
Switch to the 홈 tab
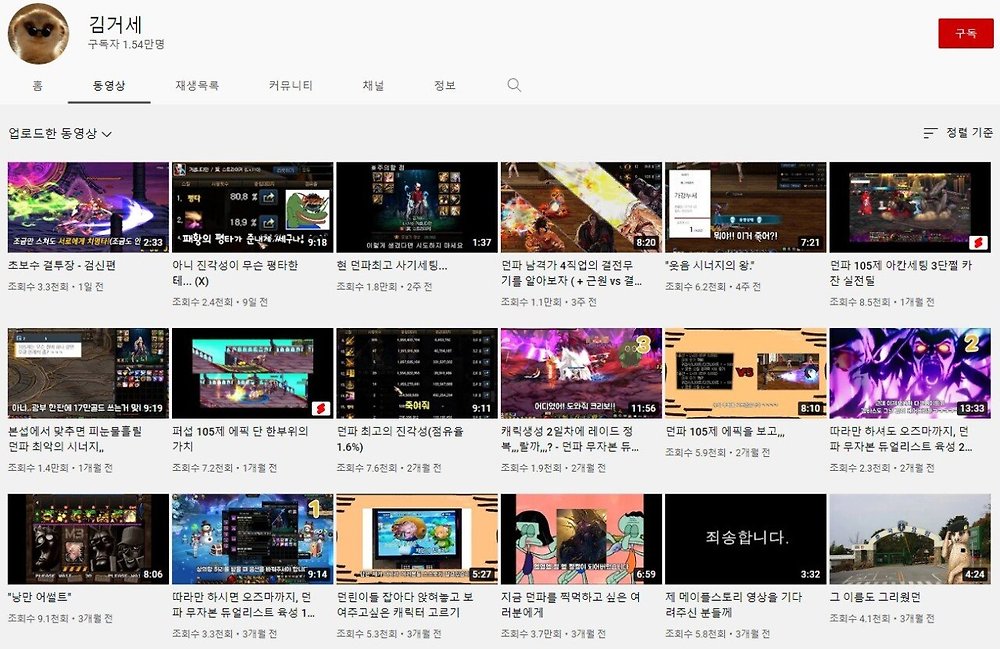38,85
